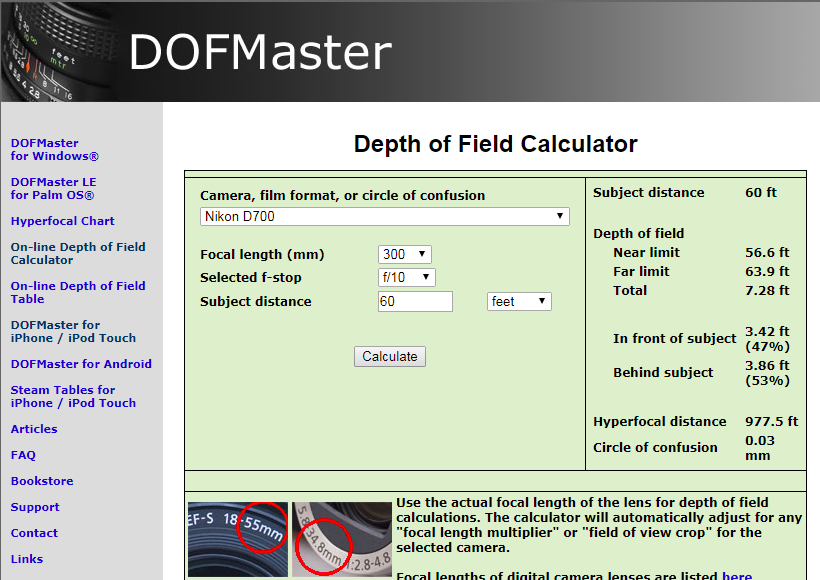Viewport: 820px width, 580px height.
Task: Click the Subject distance input field
Action: (415, 302)
